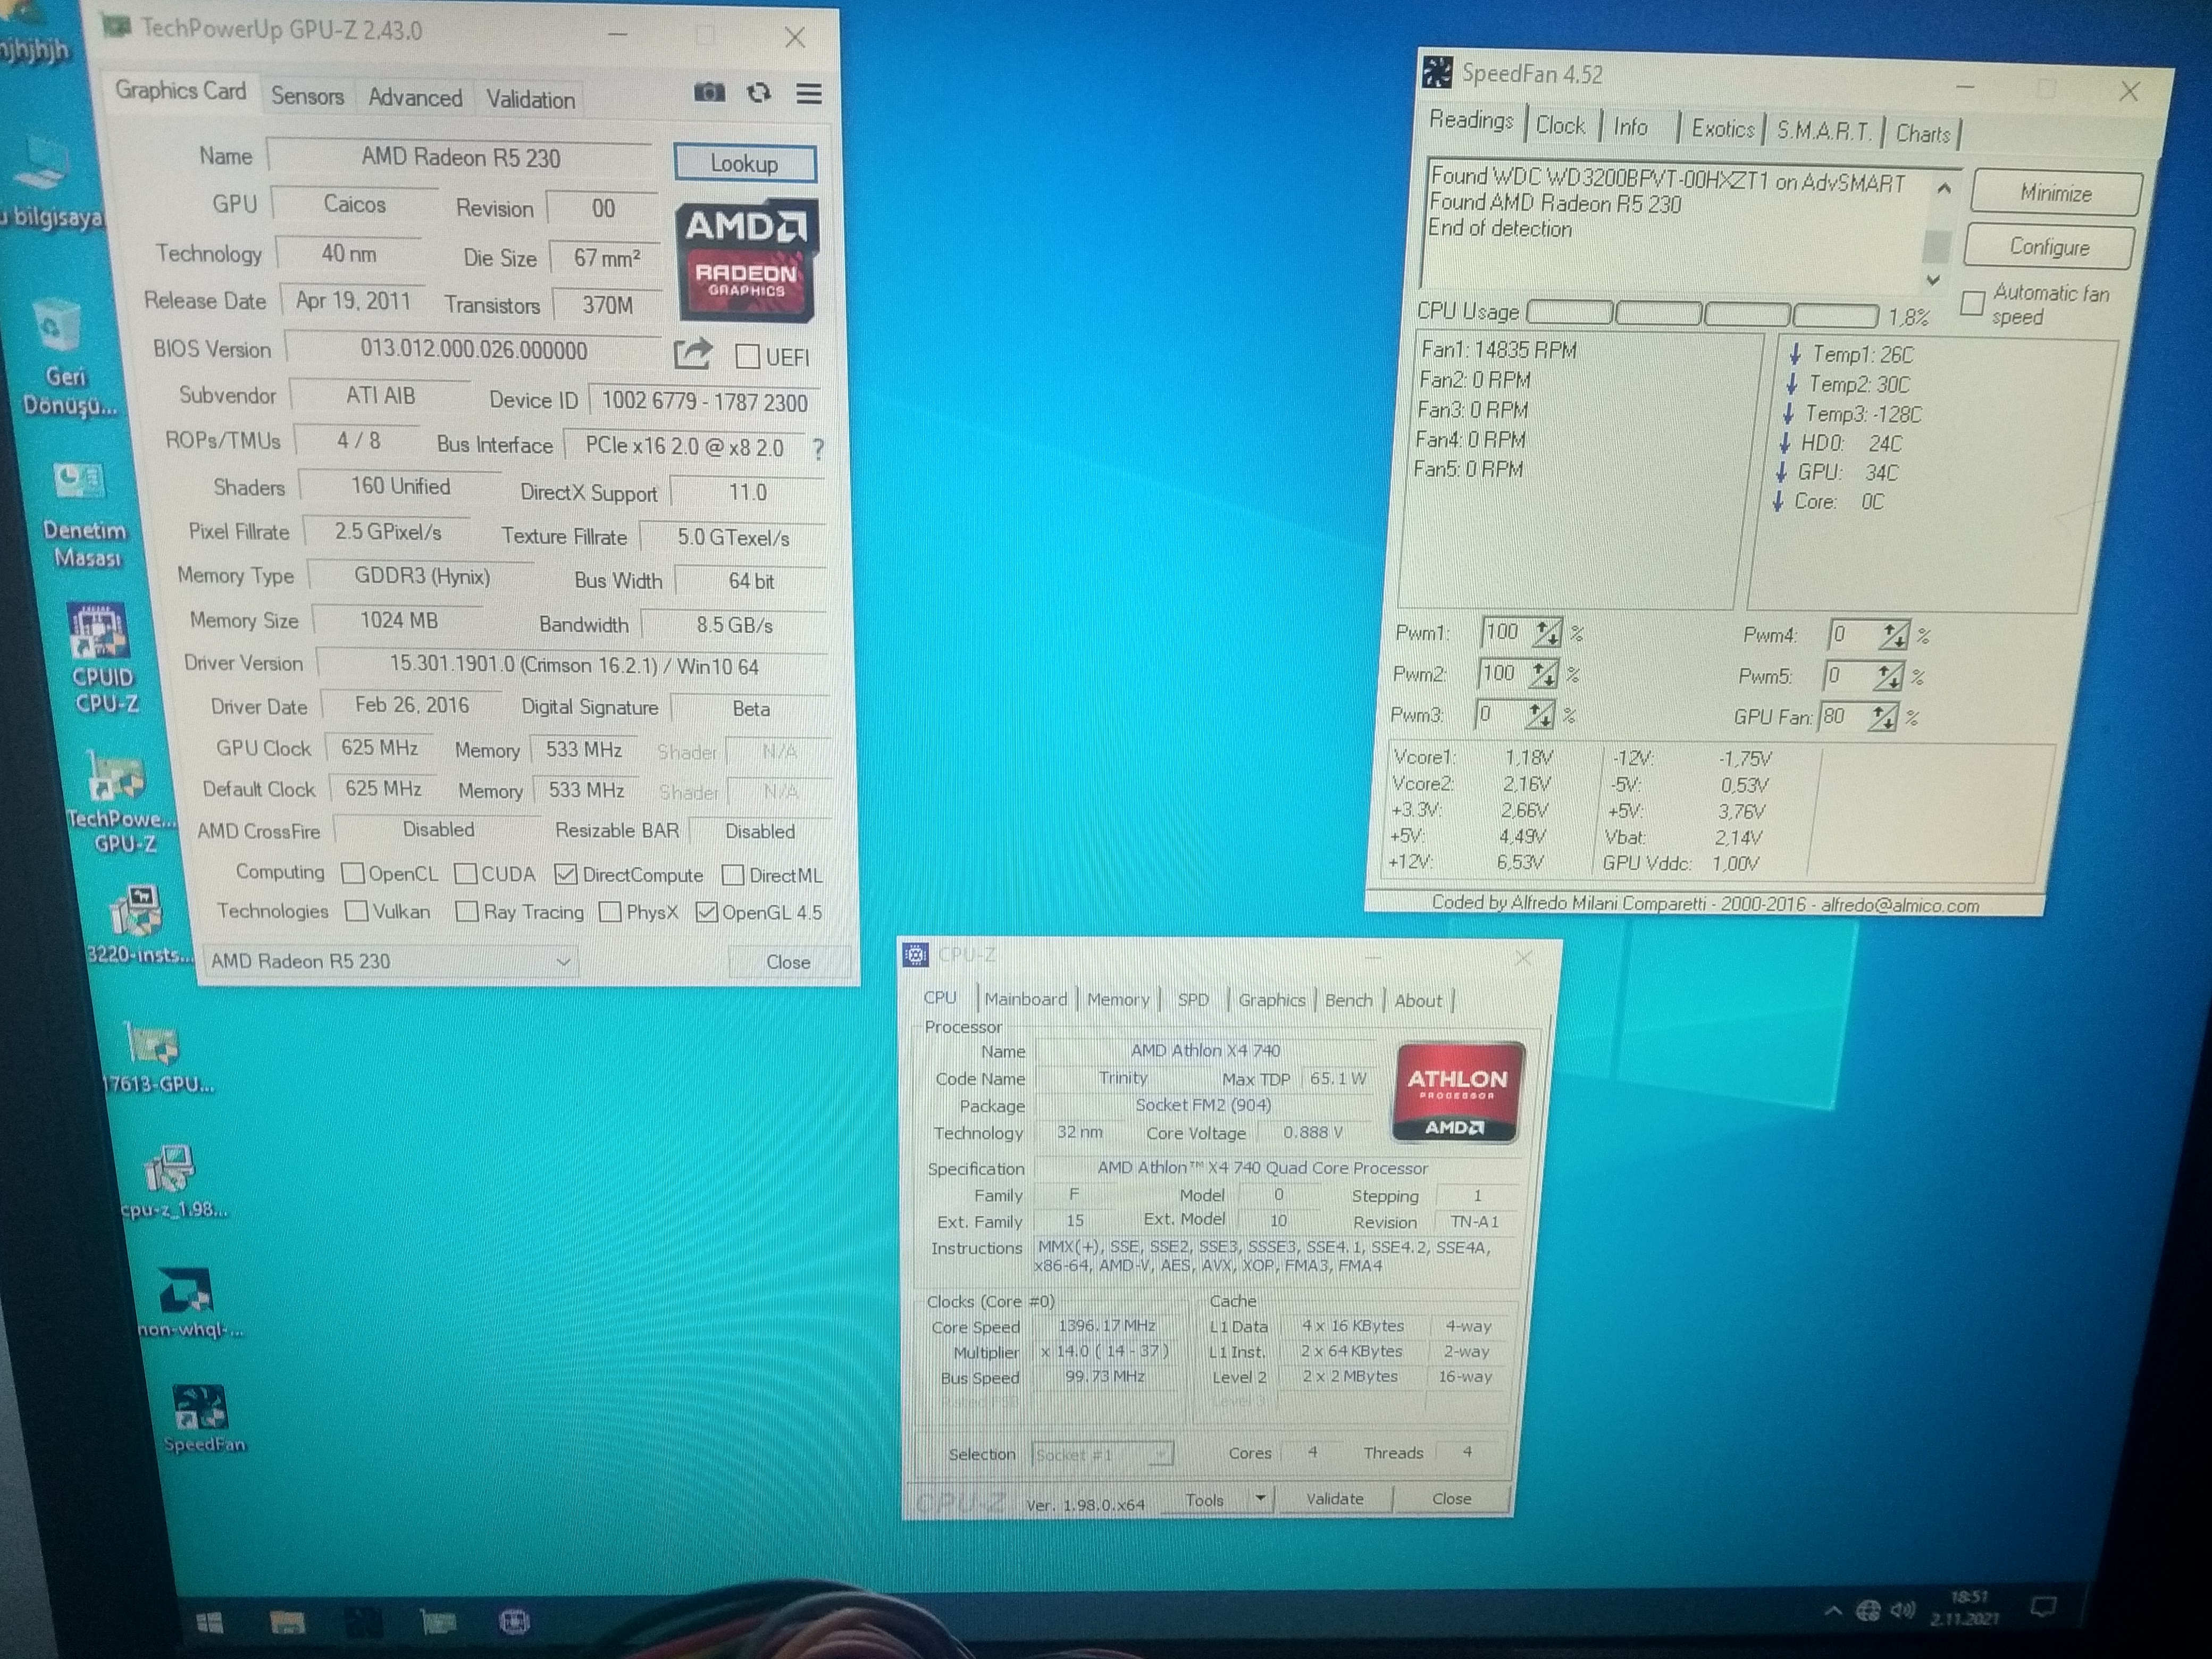This screenshot has width=2212, height=1659.
Task: Click the Windows Start button on the taskbar
Action: coord(209,1622)
